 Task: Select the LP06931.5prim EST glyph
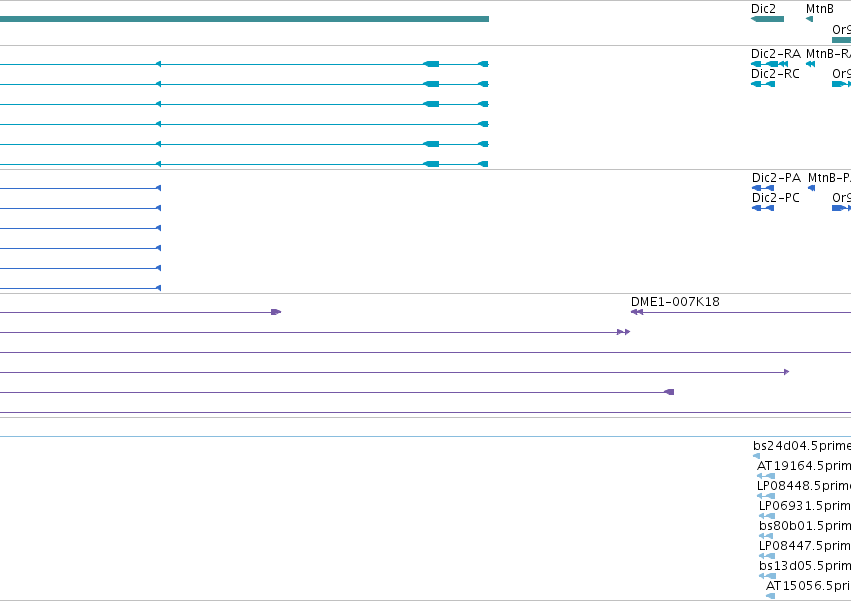tap(767, 516)
